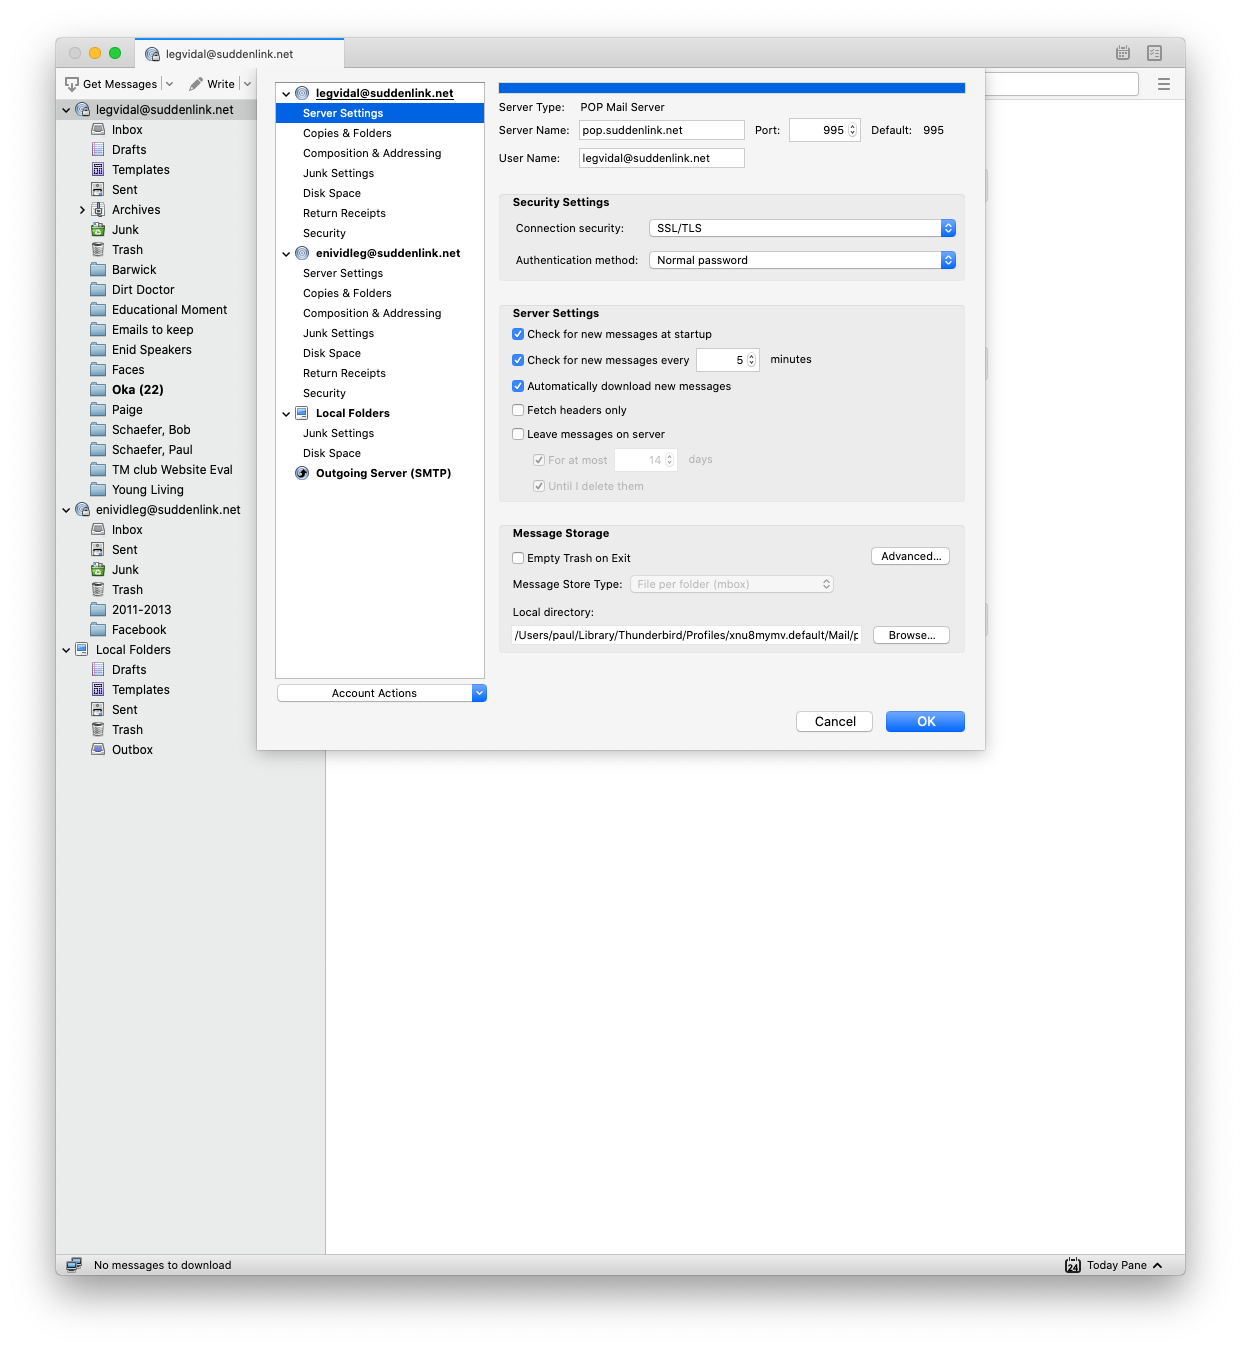
Task: Open the tasks icon in tab bar
Action: coord(1155,53)
